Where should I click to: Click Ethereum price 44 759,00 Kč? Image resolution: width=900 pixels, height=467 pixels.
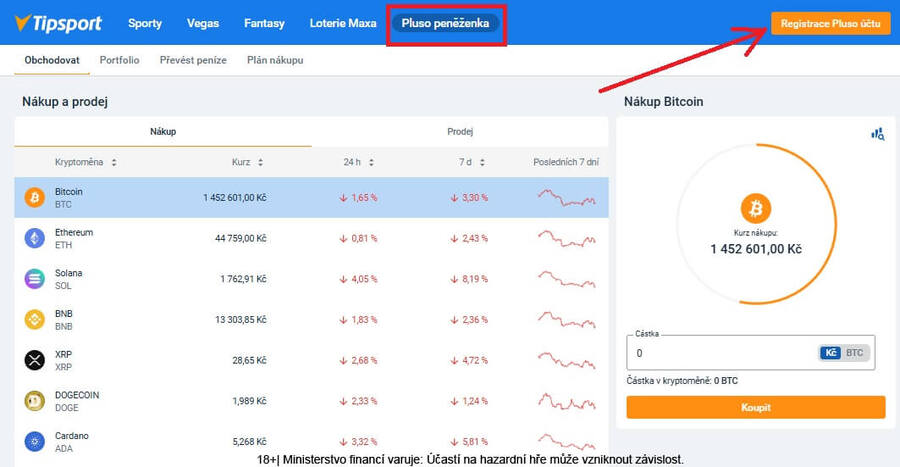click(240, 238)
